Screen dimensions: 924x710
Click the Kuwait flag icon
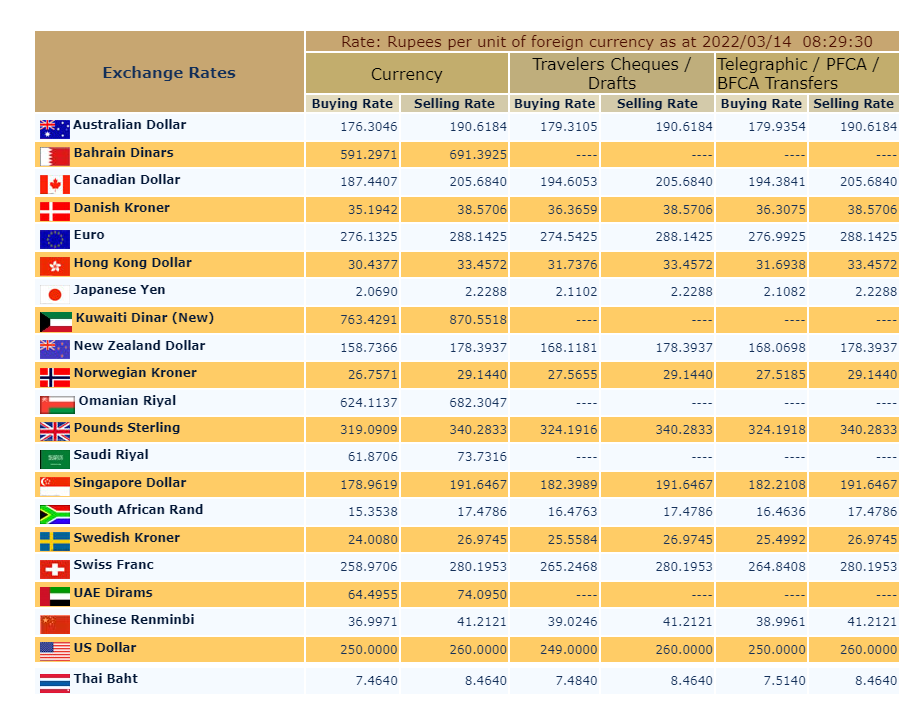point(56,322)
